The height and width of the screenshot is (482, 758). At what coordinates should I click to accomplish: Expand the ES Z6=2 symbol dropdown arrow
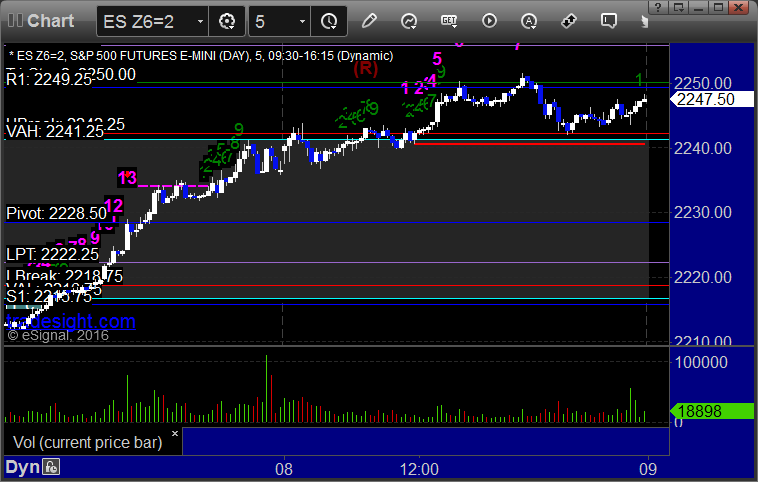(200, 22)
